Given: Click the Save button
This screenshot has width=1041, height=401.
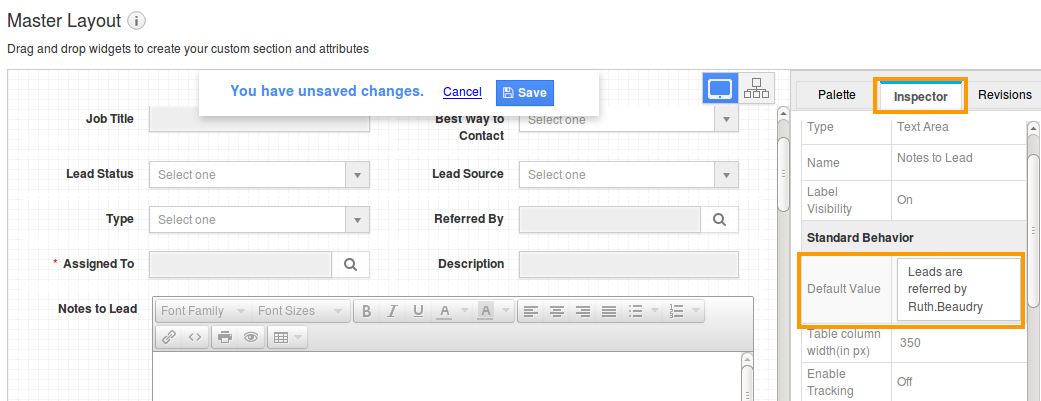Looking at the screenshot, I should (x=524, y=93).
